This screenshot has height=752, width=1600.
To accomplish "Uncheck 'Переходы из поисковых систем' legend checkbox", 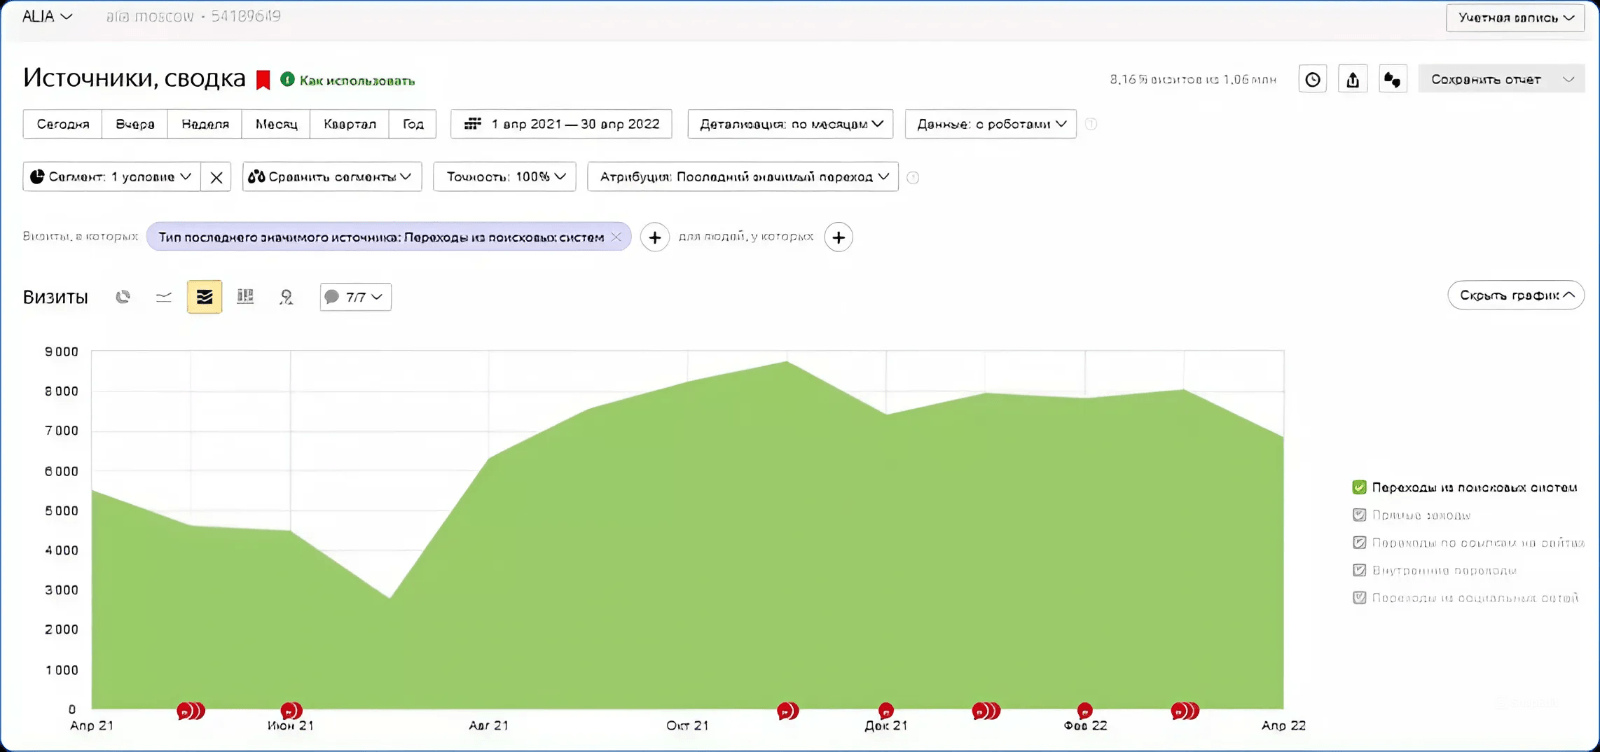I will pos(1359,487).
